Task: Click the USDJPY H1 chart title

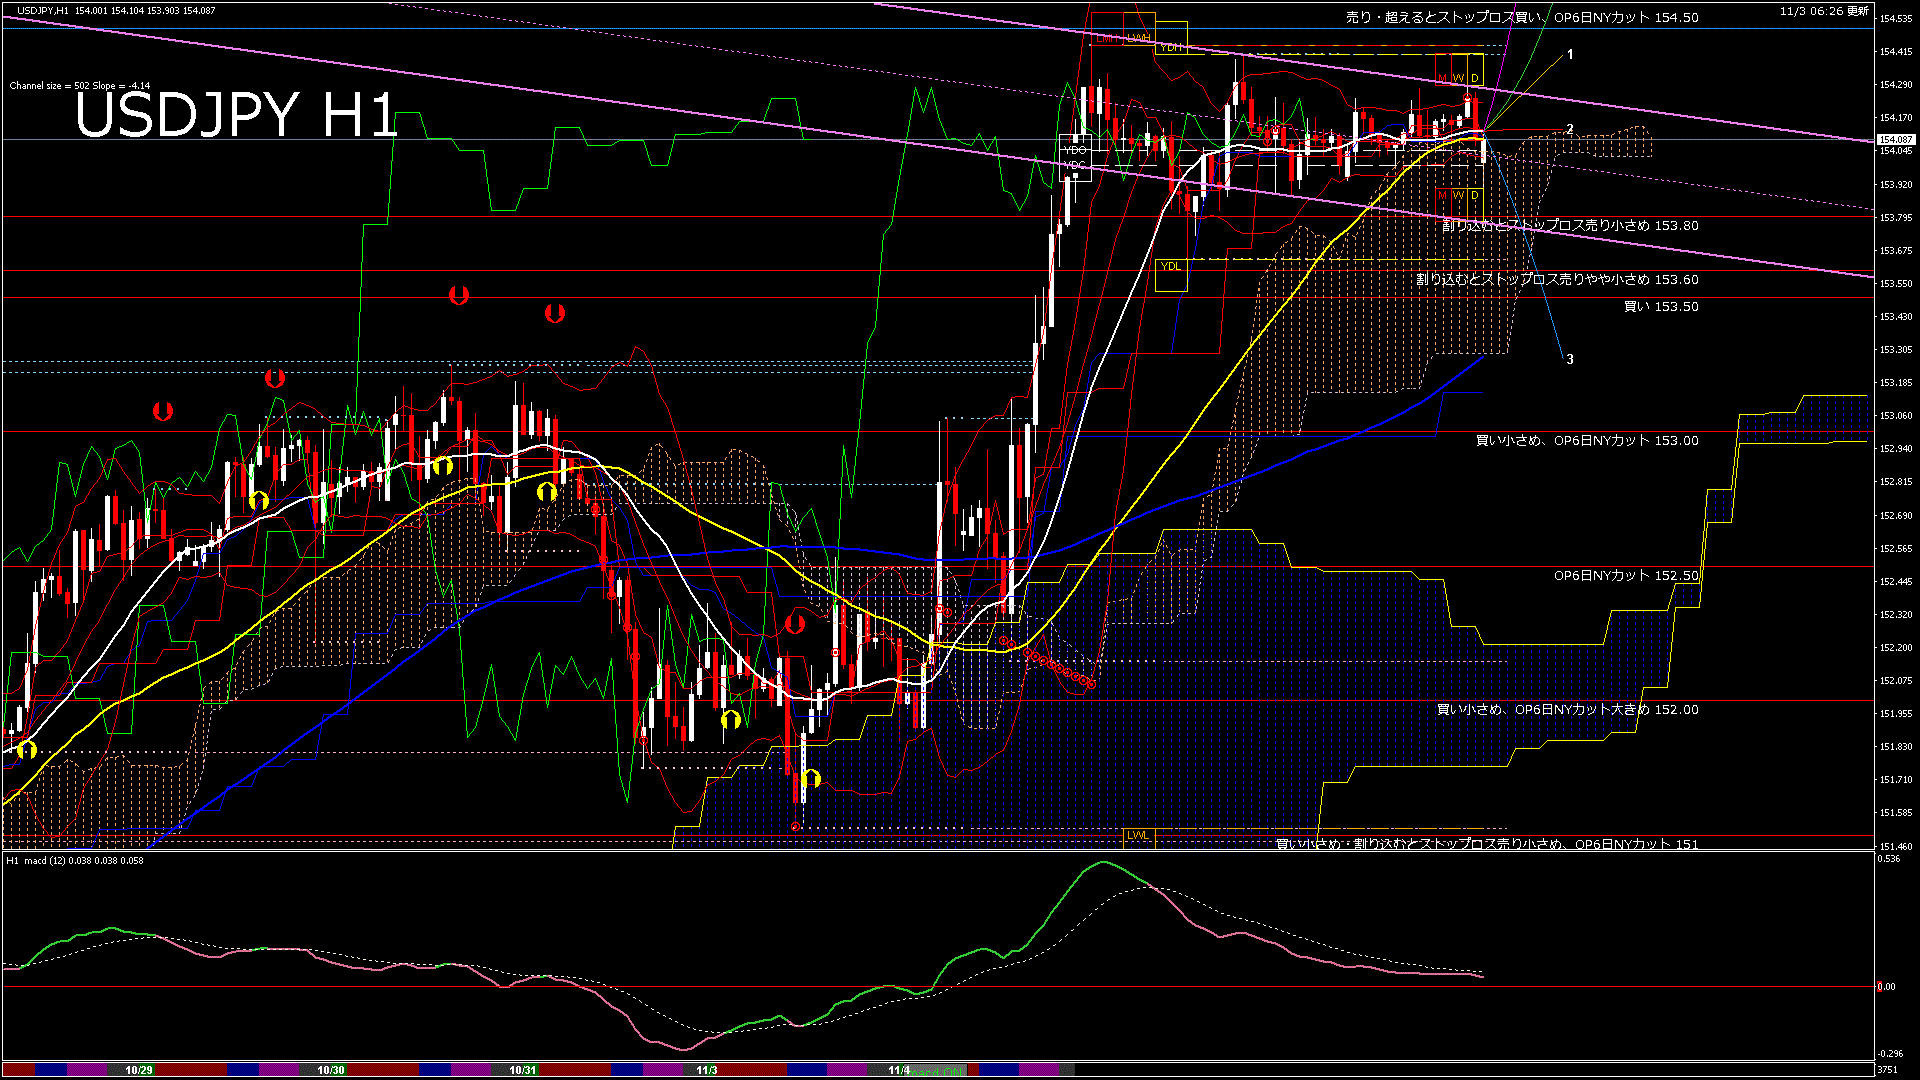Action: coord(236,114)
